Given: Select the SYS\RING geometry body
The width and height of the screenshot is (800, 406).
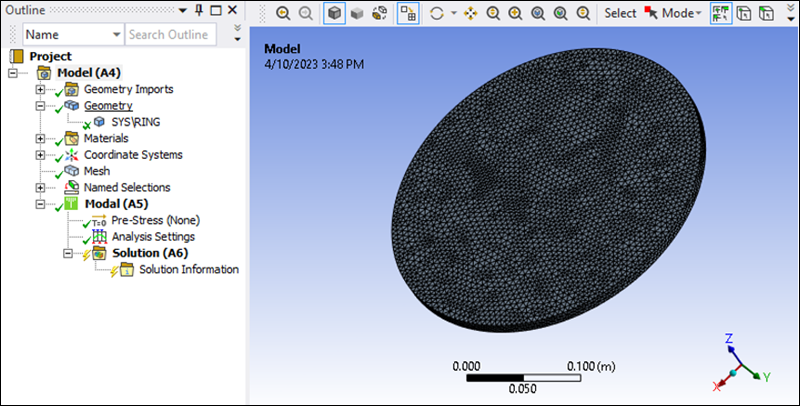Looking at the screenshot, I should pyautogui.click(x=135, y=122).
